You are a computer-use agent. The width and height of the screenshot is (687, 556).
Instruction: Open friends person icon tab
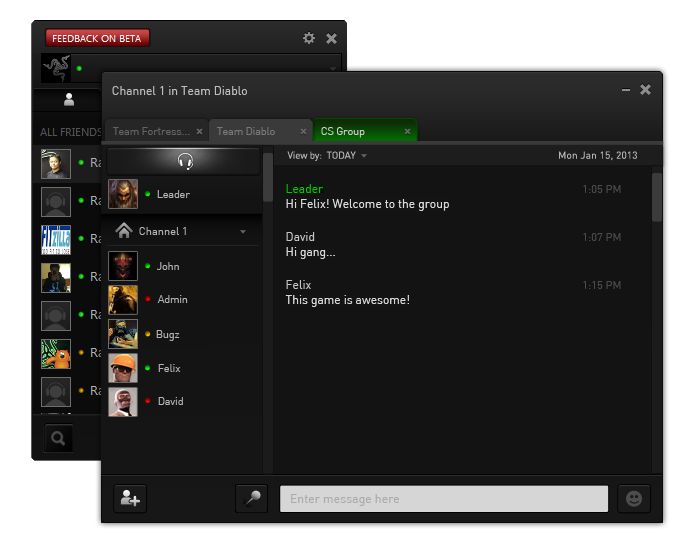point(69,99)
